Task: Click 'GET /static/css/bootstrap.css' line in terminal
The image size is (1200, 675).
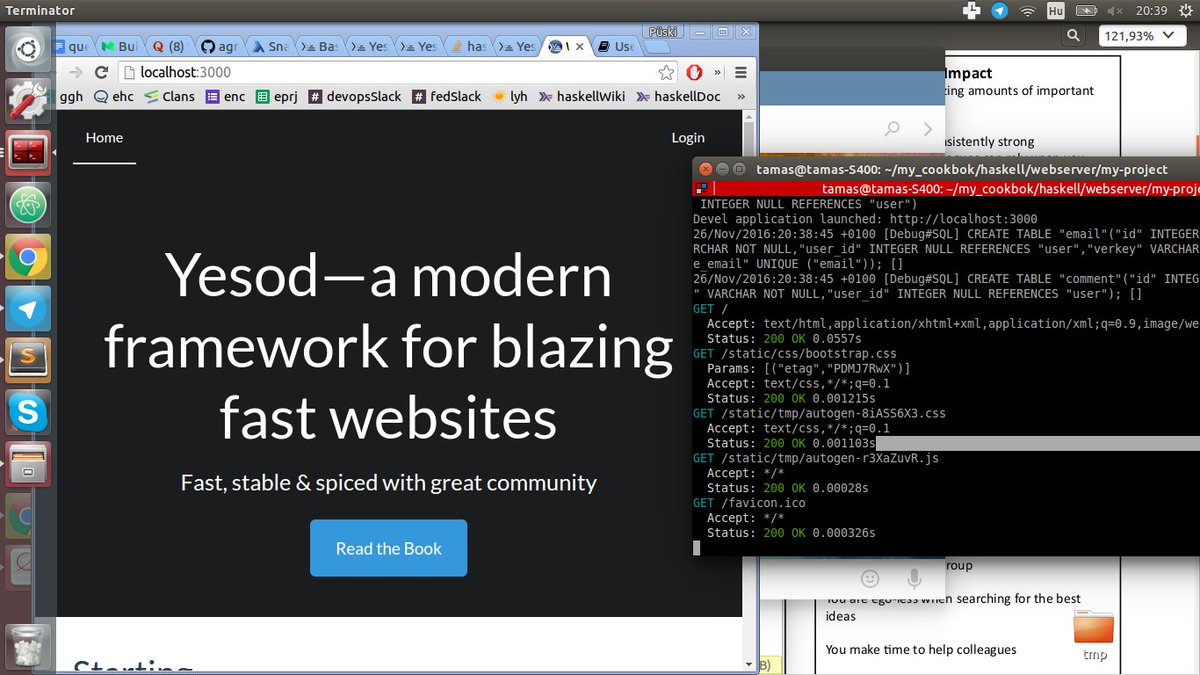Action: click(797, 353)
